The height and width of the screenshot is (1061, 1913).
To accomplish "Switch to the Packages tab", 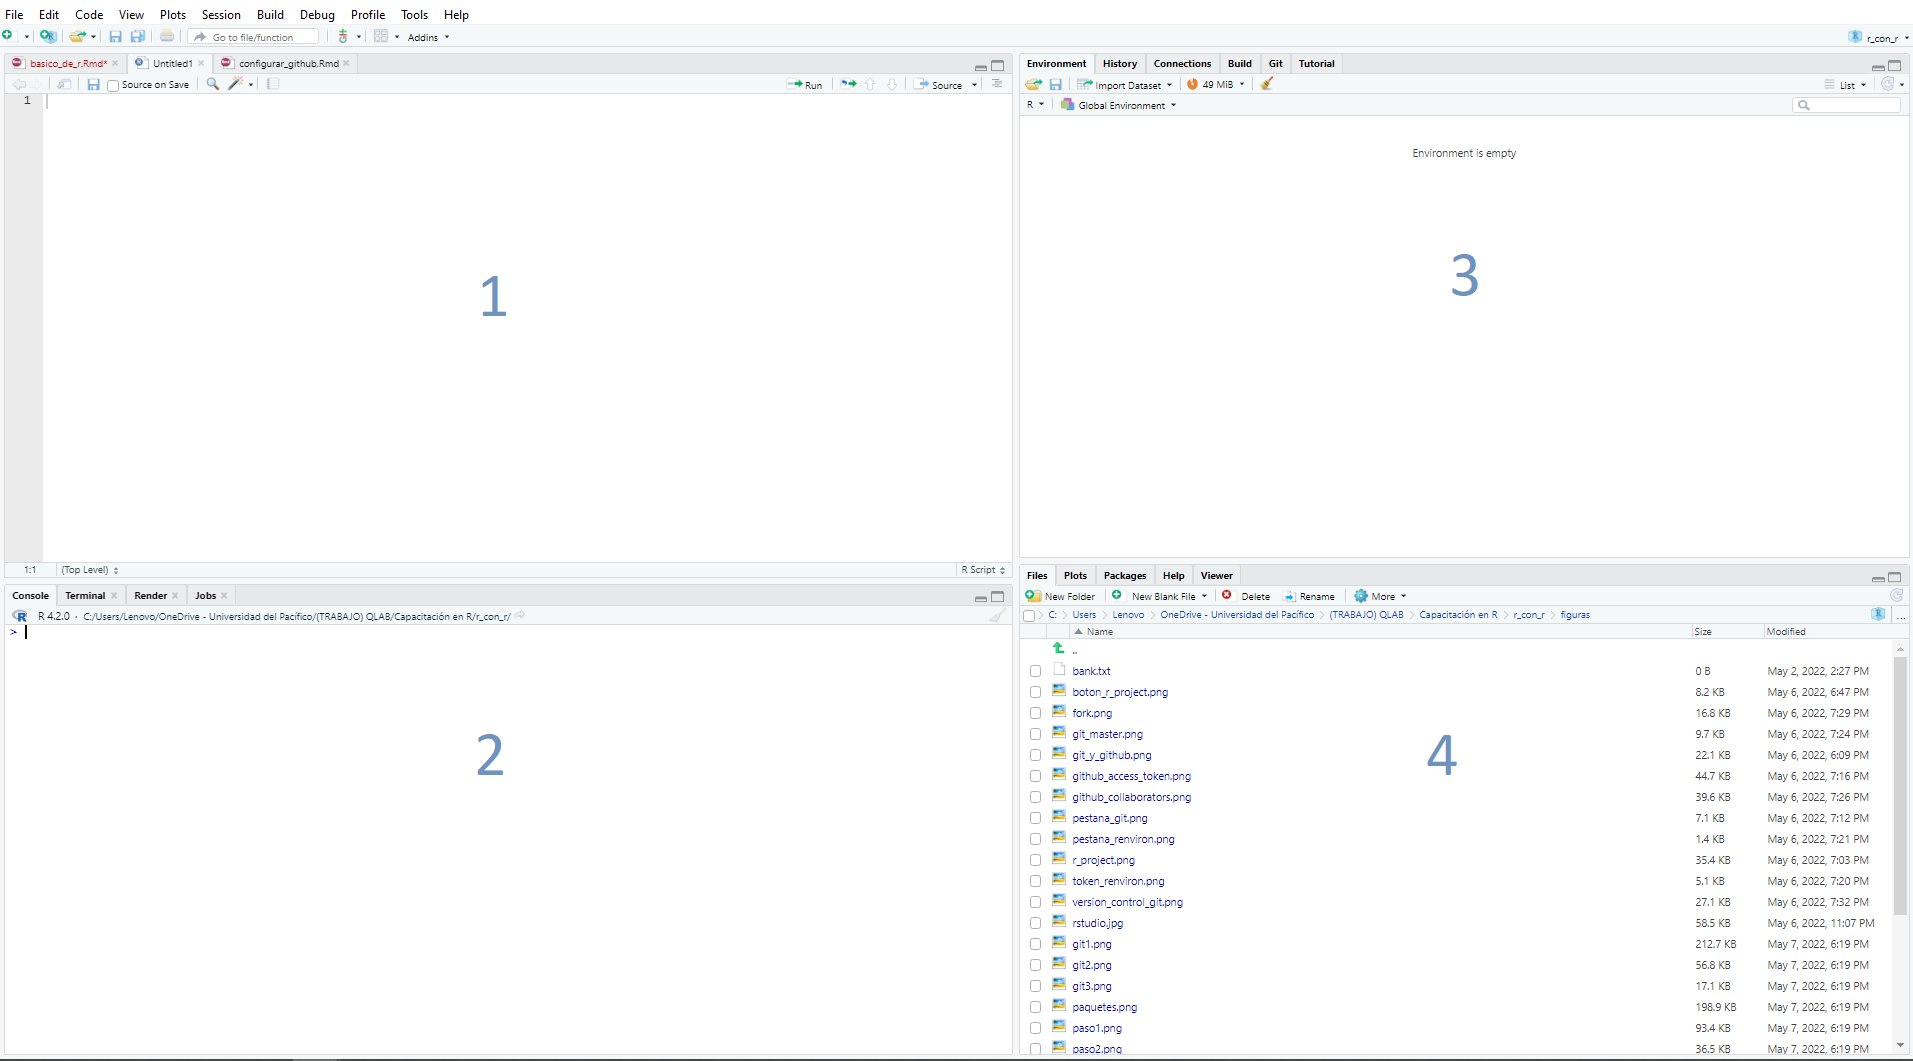I will [x=1124, y=576].
